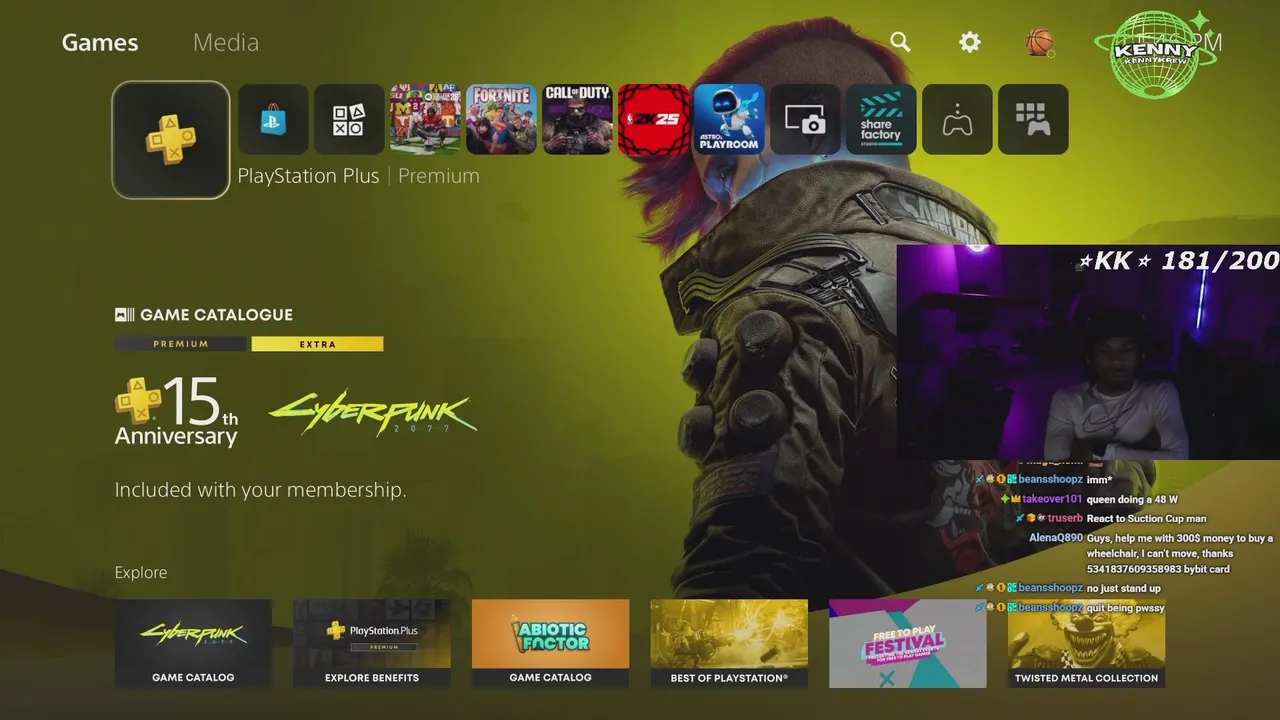Click chat username 'takeover101'
1280x720 pixels.
tap(1052, 499)
